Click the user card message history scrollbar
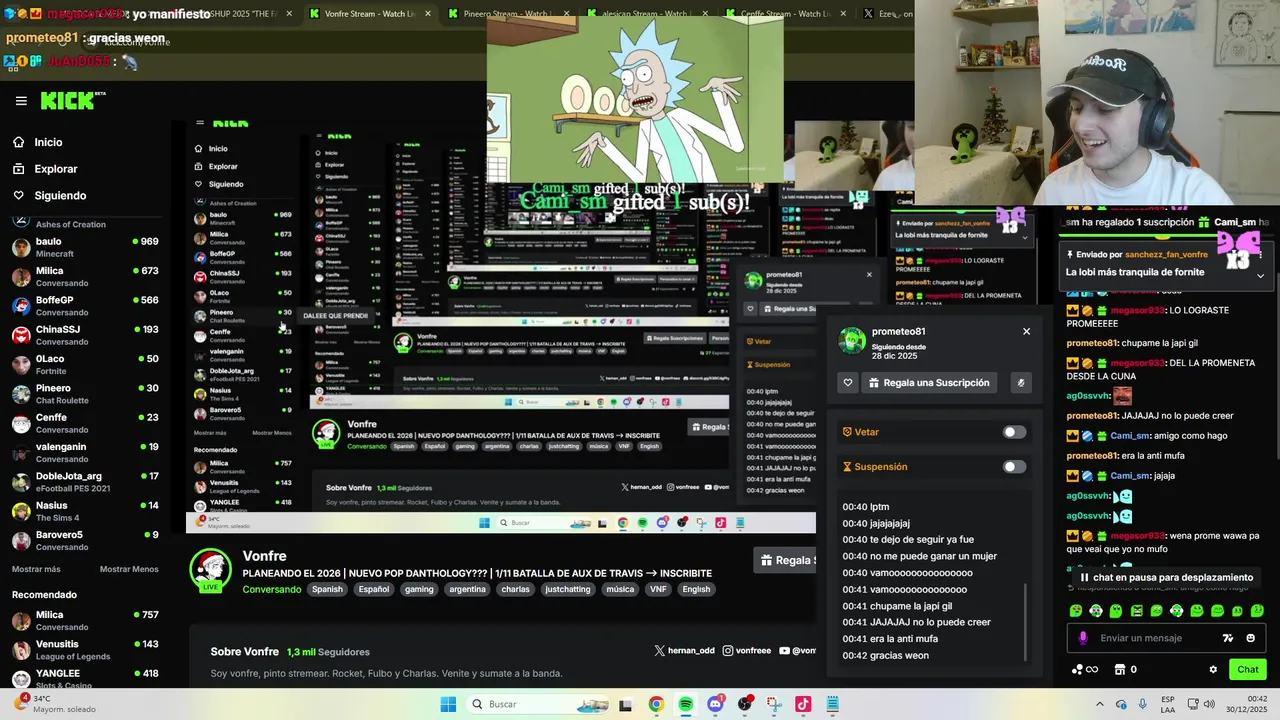The image size is (1280, 720). tap(1027, 622)
